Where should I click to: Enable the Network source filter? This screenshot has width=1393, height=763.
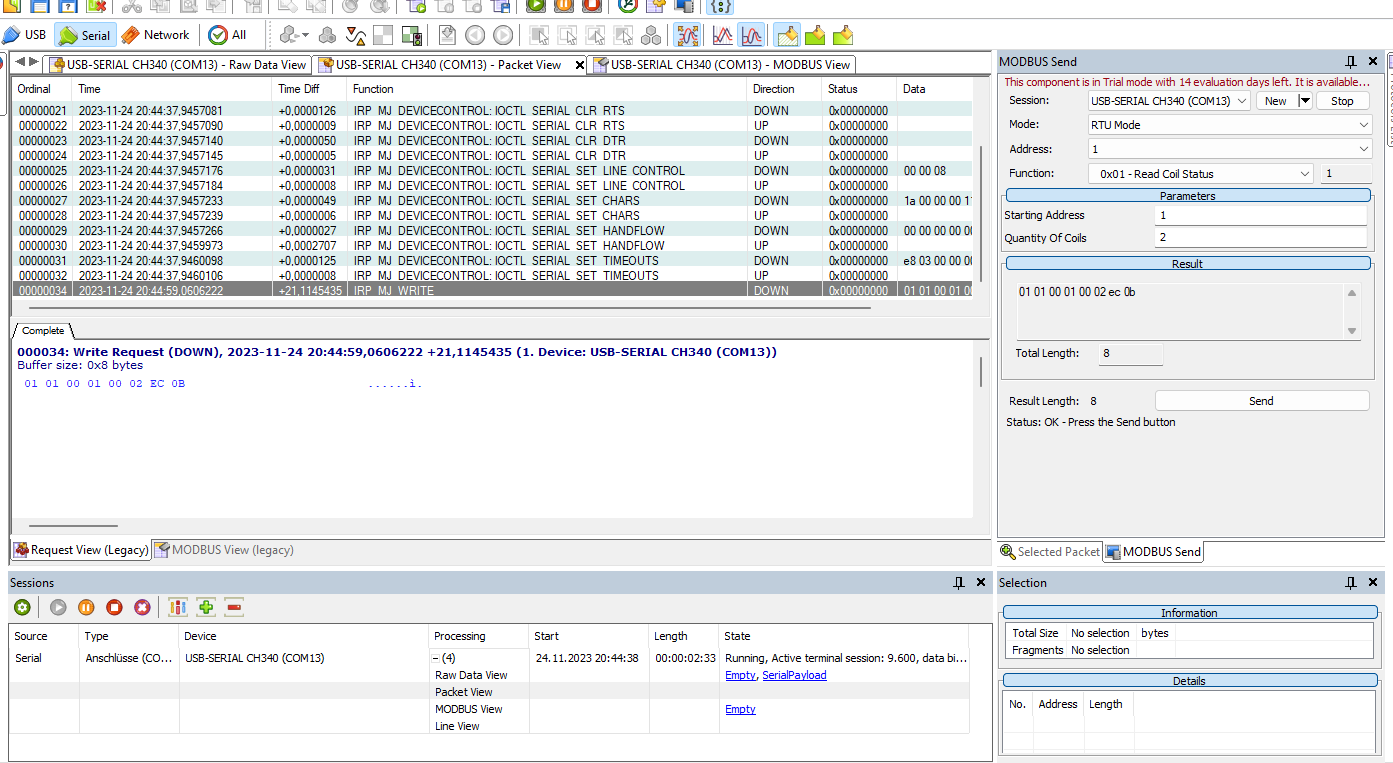pos(155,35)
